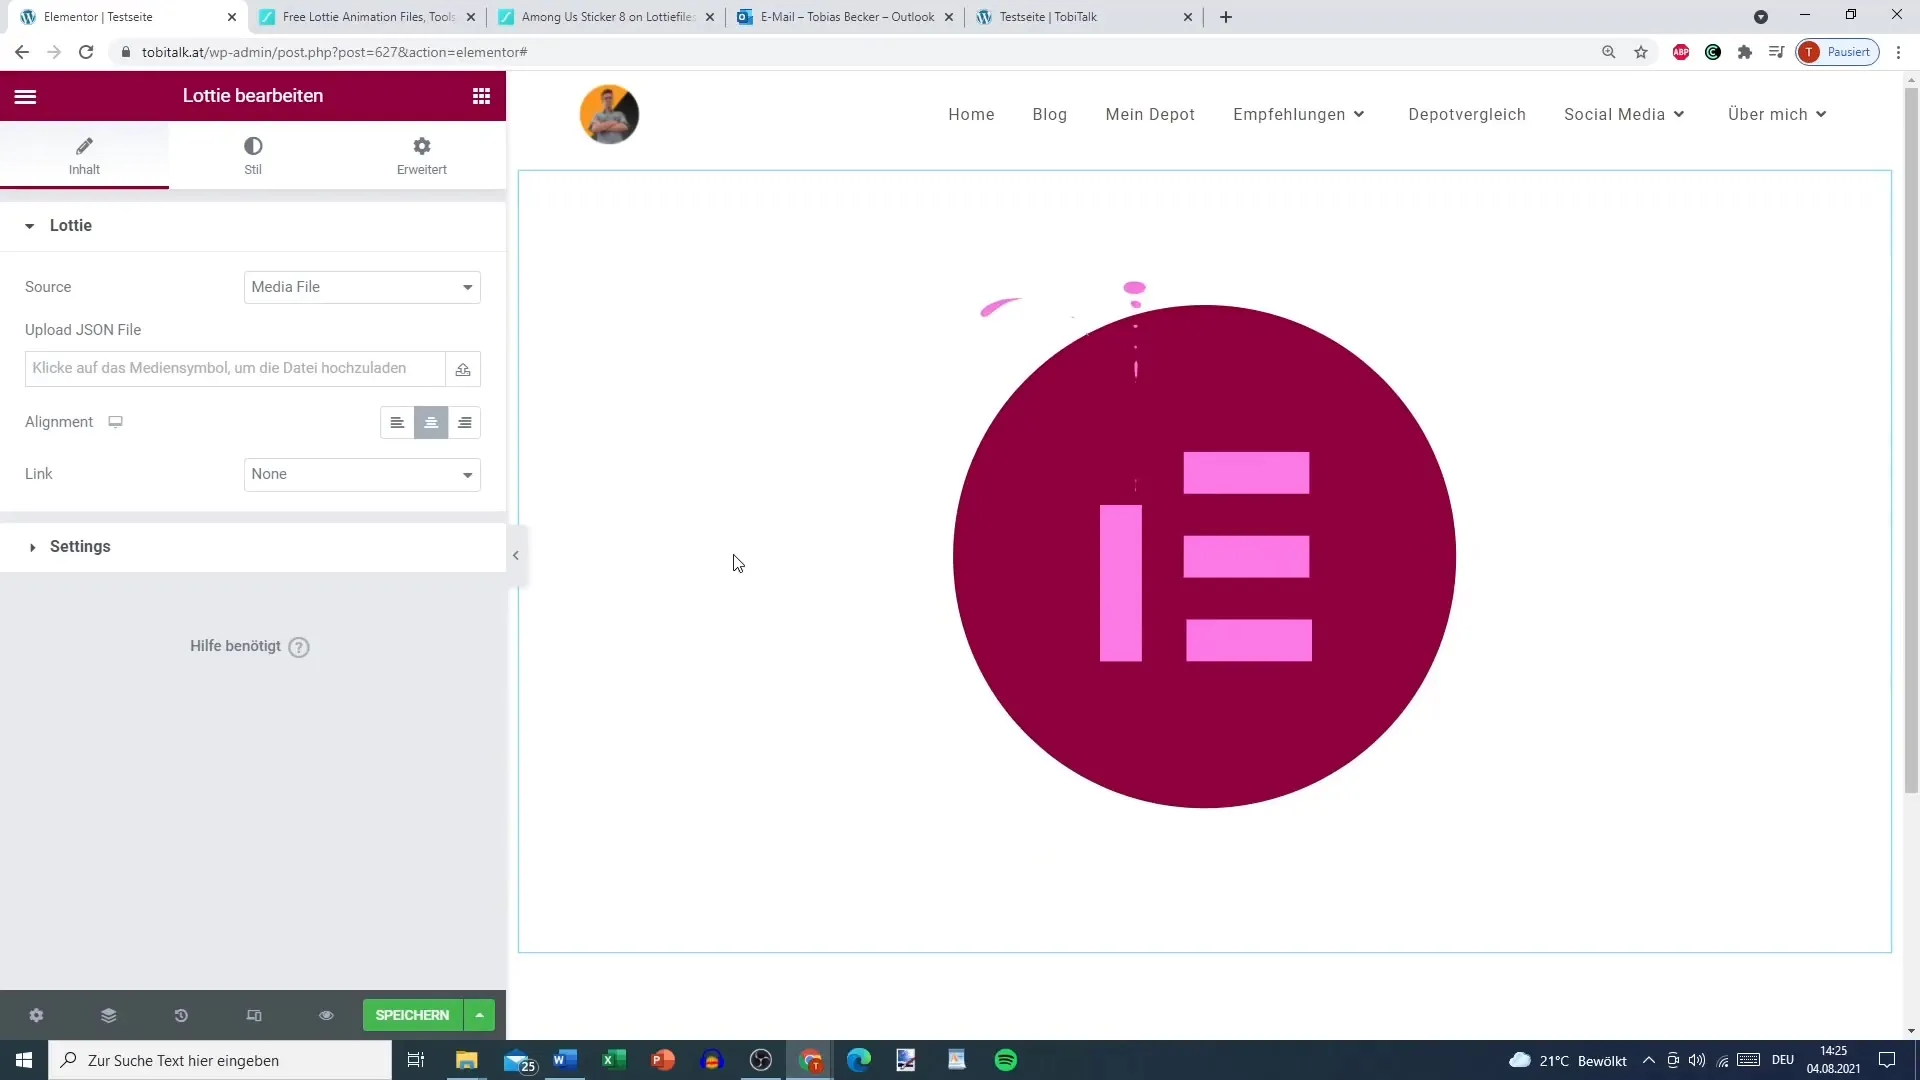Switch to the Among Us Sticker 8 tab
Image resolution: width=1920 pixels, height=1080 pixels.
[607, 17]
